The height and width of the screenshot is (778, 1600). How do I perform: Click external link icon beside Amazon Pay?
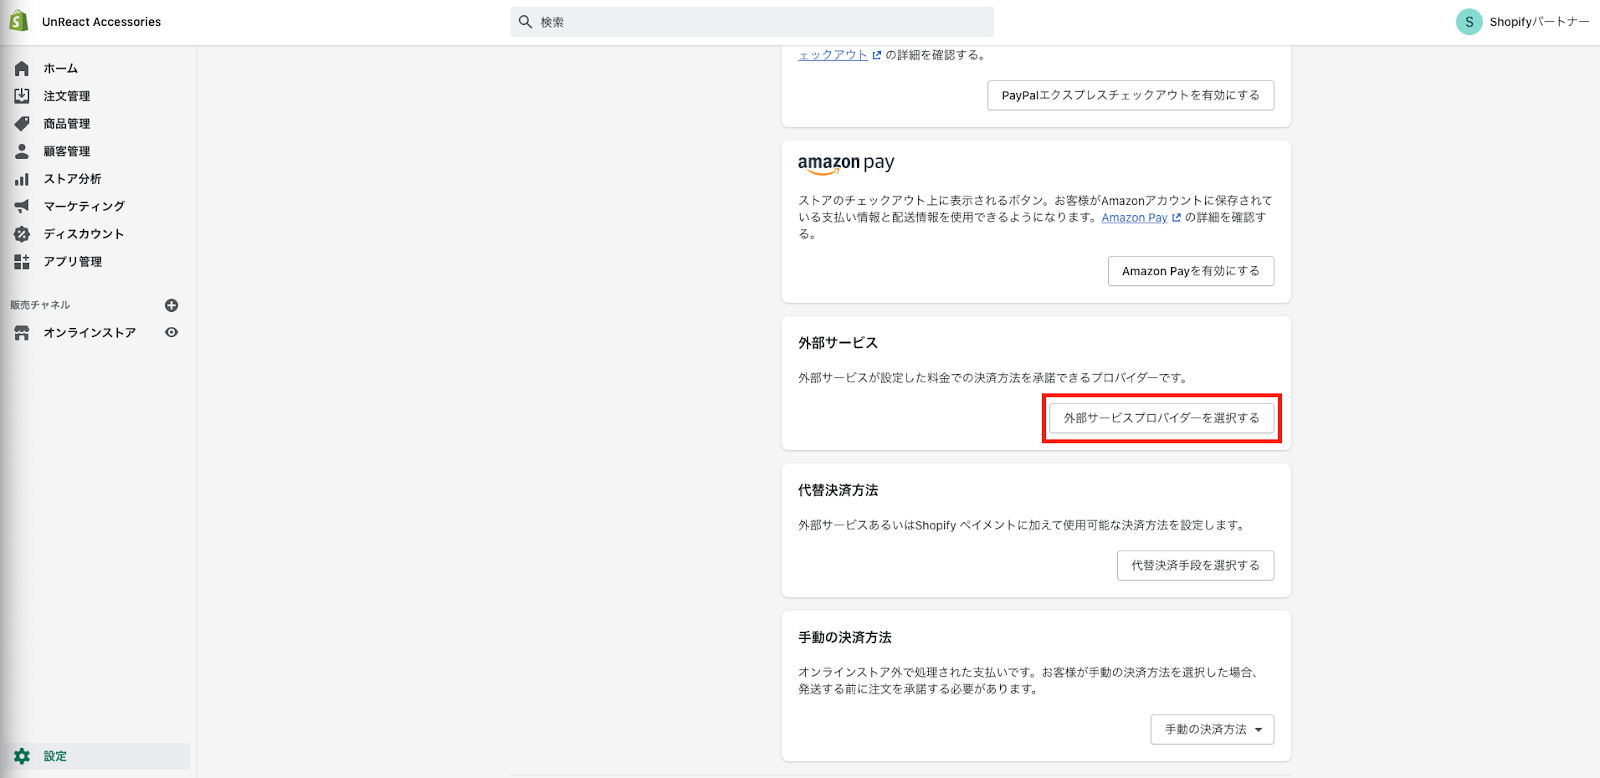(x=1176, y=217)
